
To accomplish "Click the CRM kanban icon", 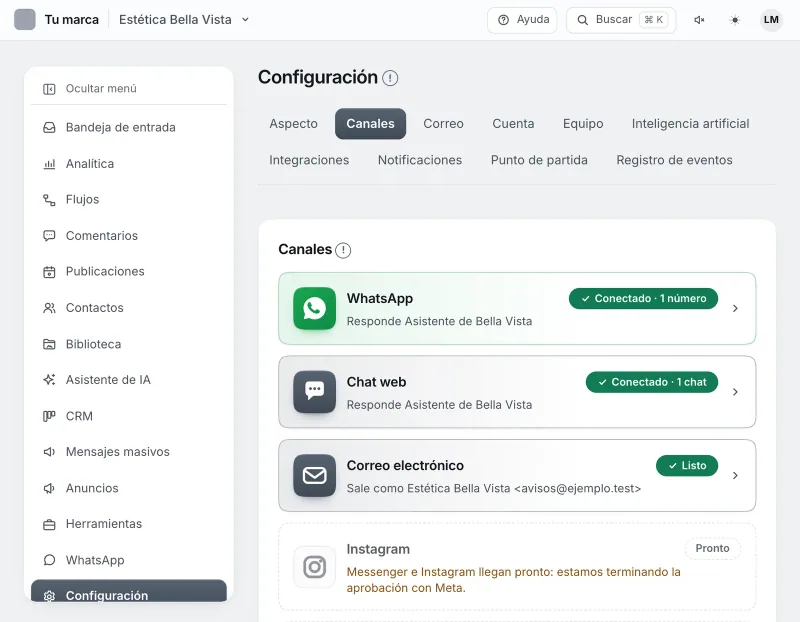I will click(49, 416).
